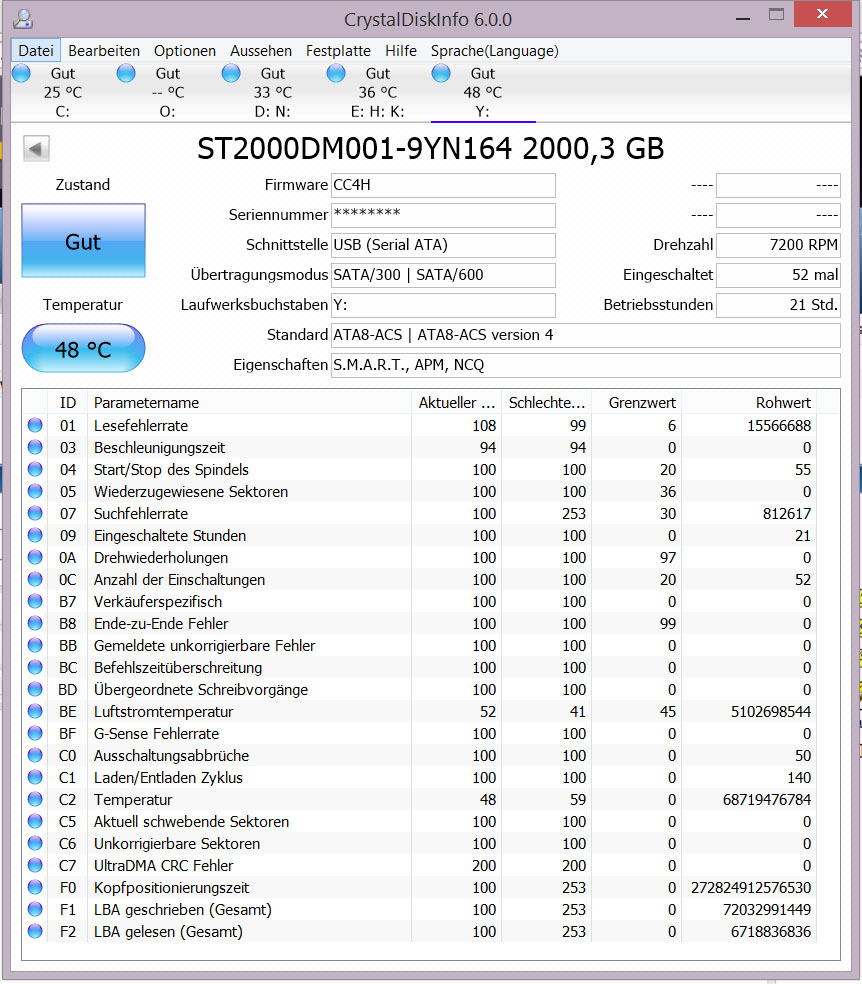Click the ID column header
This screenshot has width=862, height=984.
click(x=68, y=402)
